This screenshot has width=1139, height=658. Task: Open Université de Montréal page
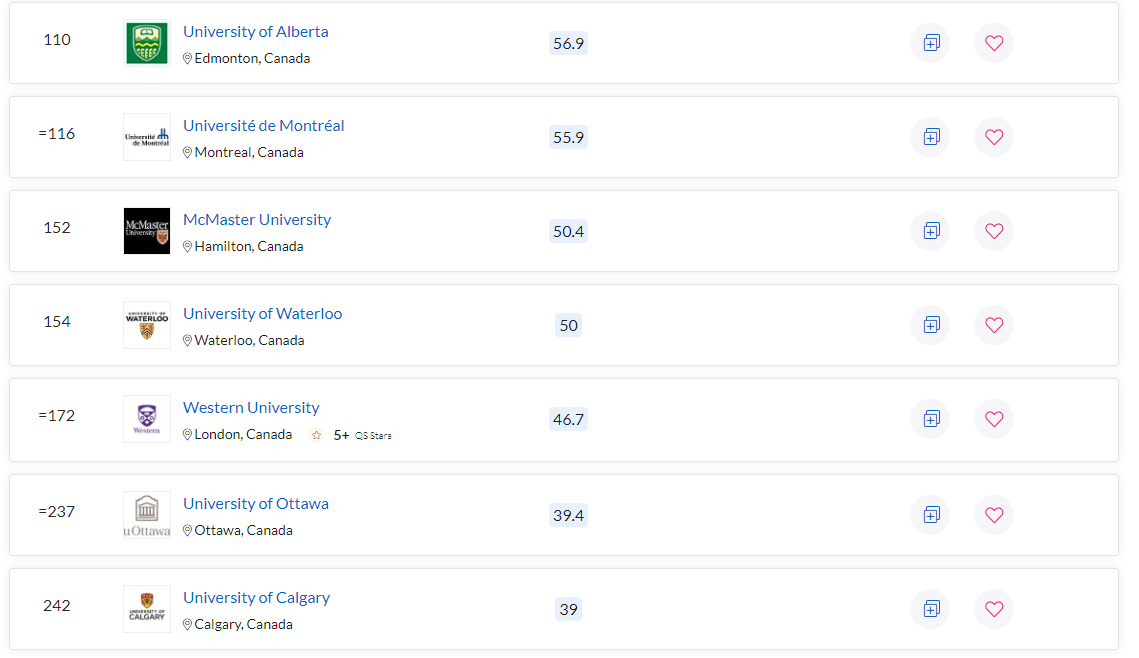pos(264,126)
